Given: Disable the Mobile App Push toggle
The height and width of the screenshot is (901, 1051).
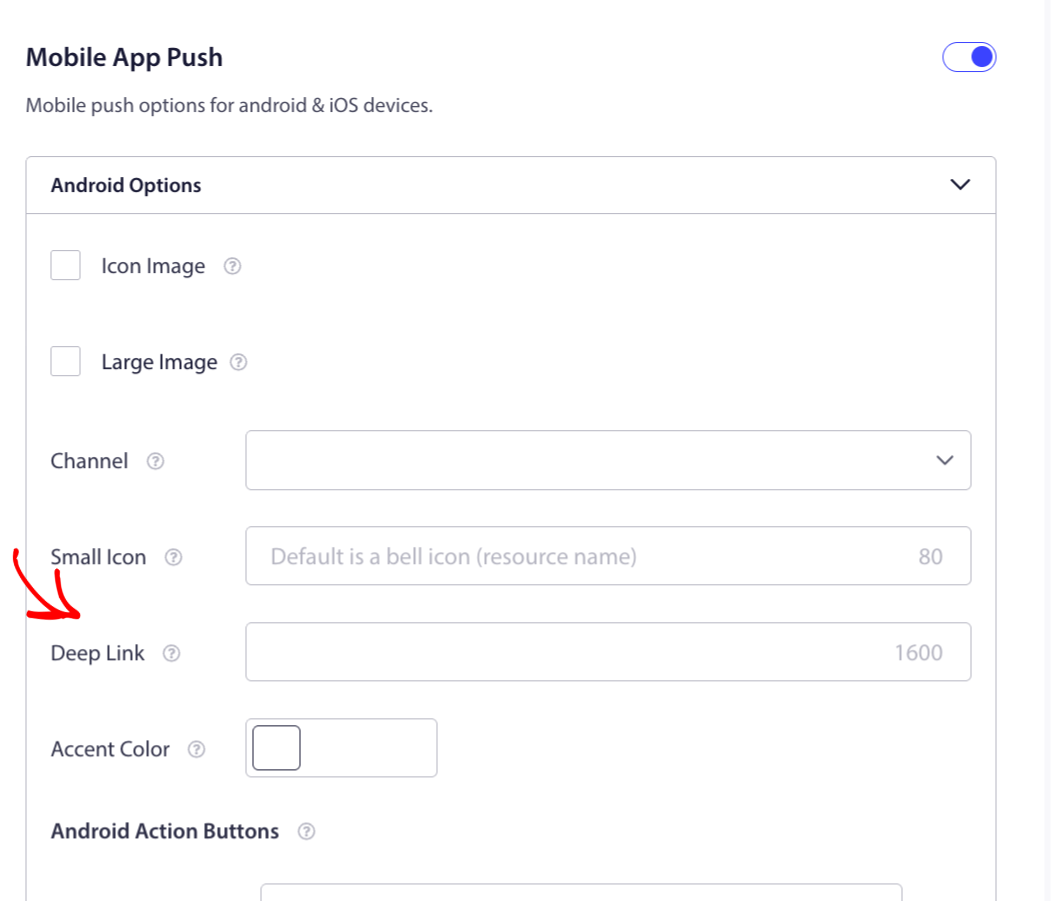Looking at the screenshot, I should pos(969,57).
